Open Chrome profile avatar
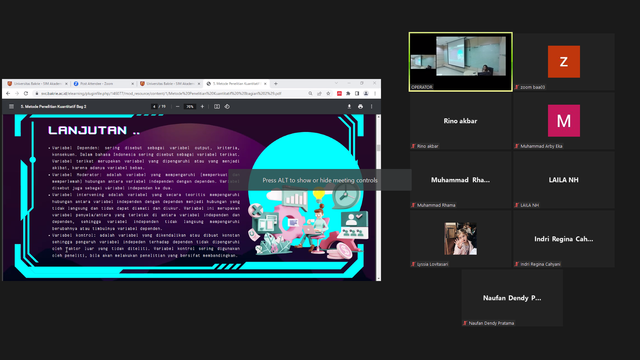This screenshot has width=640, height=360. coord(366,93)
